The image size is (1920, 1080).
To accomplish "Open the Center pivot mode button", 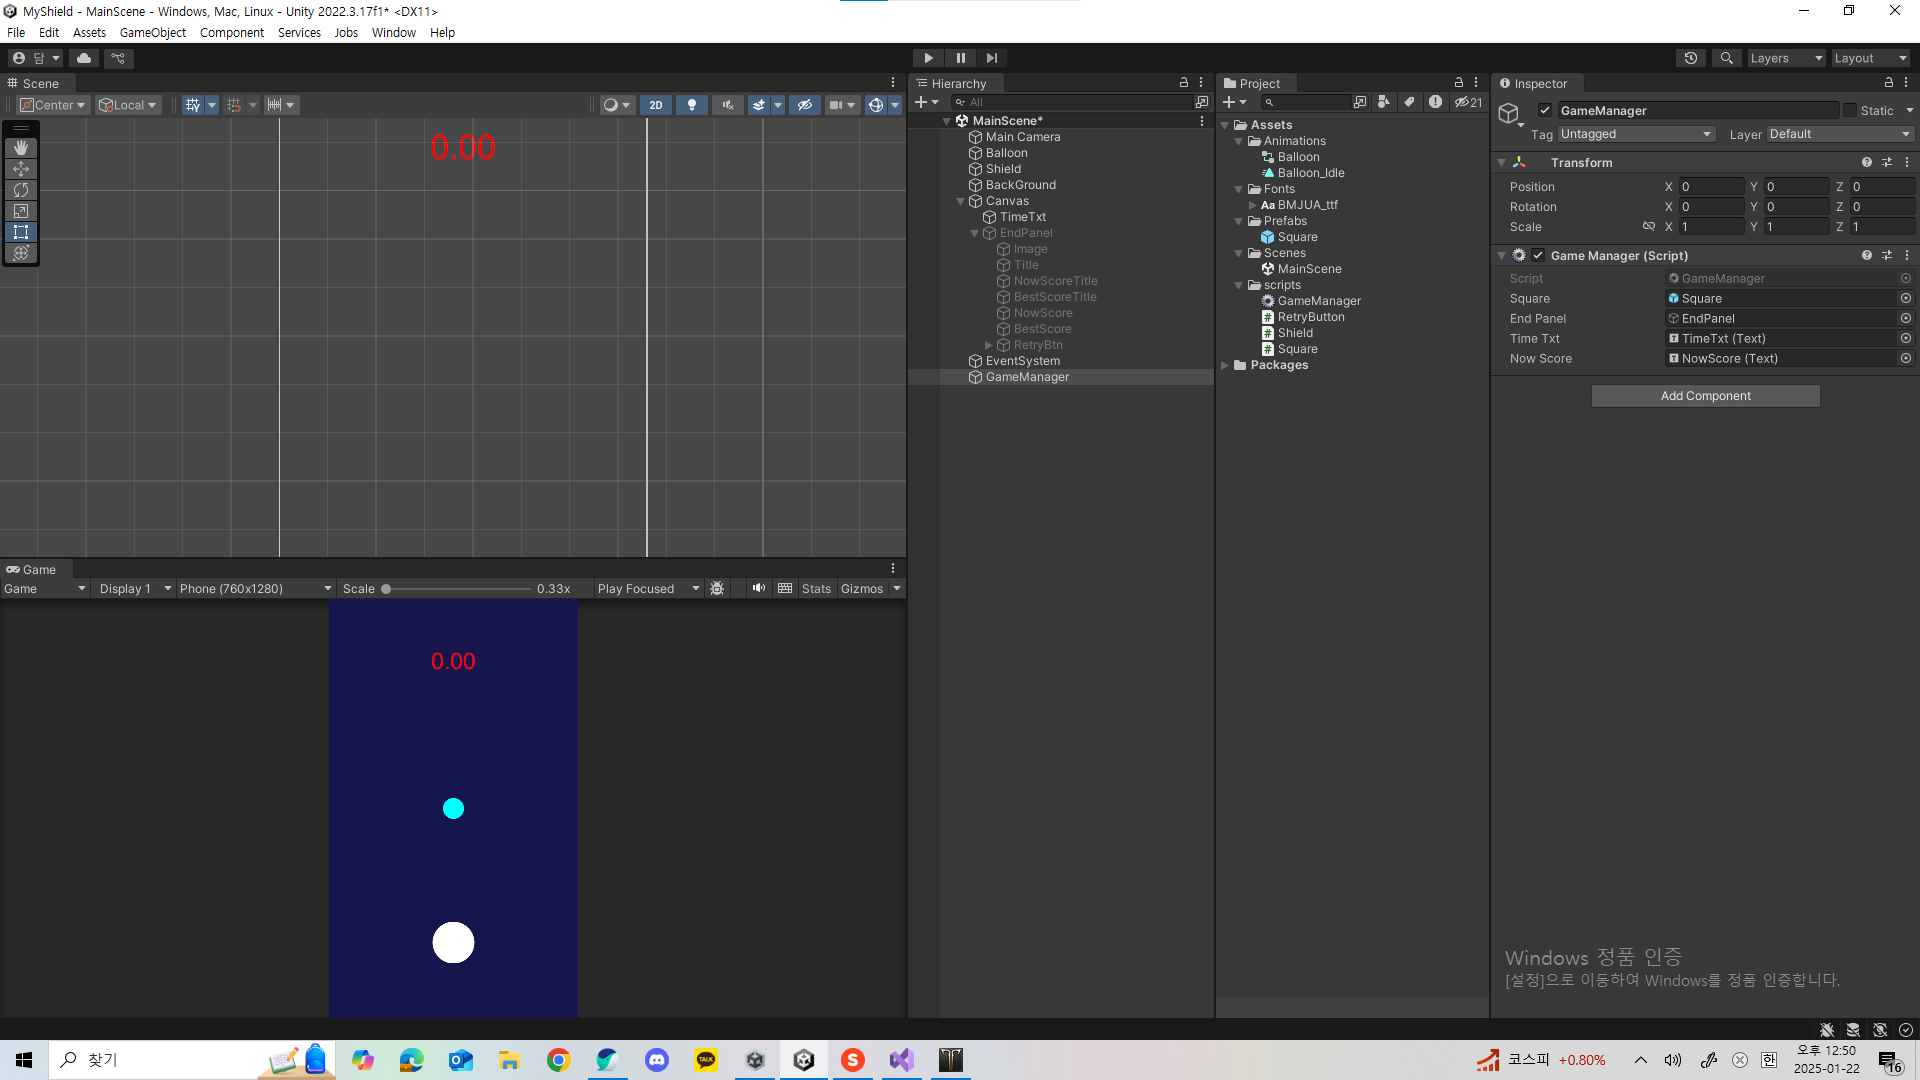I will pos(53,105).
